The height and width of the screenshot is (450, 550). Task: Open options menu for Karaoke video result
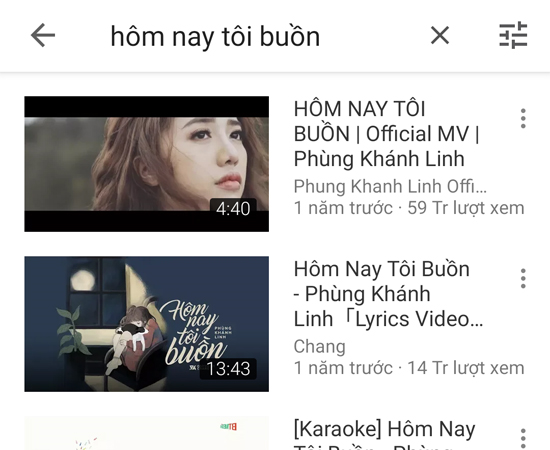[x=523, y=438]
